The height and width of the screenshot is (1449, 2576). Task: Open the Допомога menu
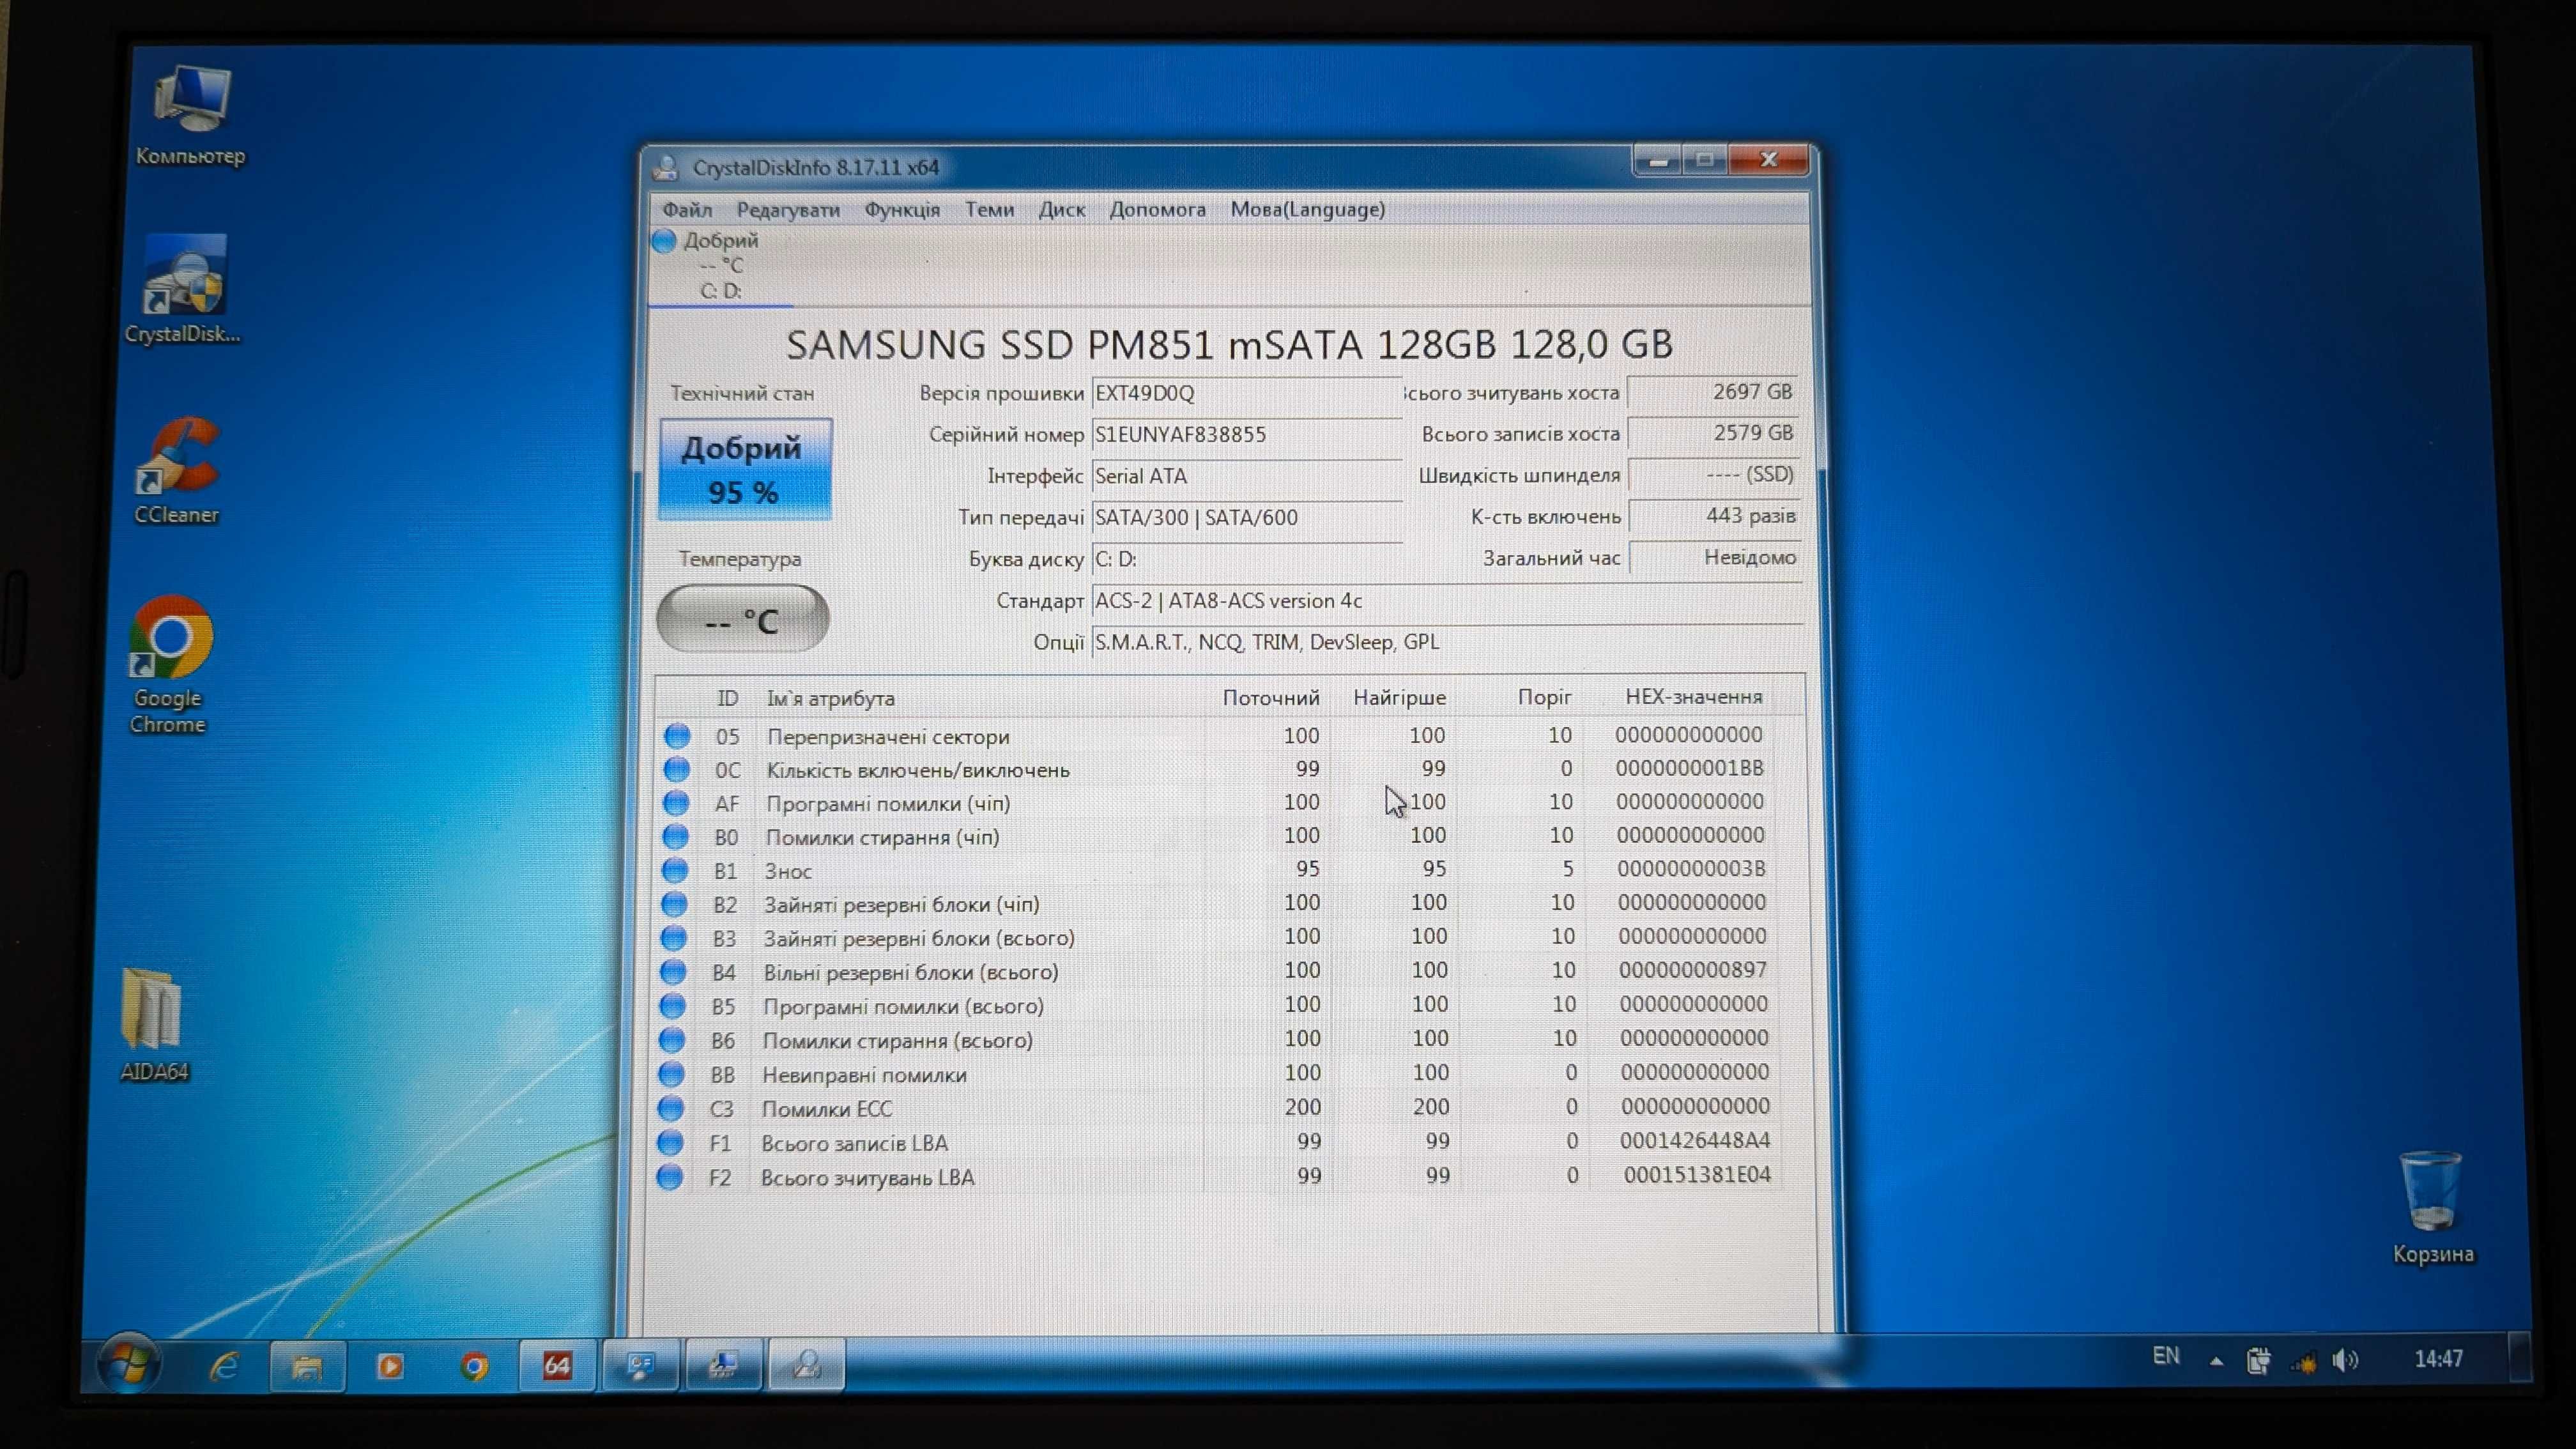coord(1157,209)
